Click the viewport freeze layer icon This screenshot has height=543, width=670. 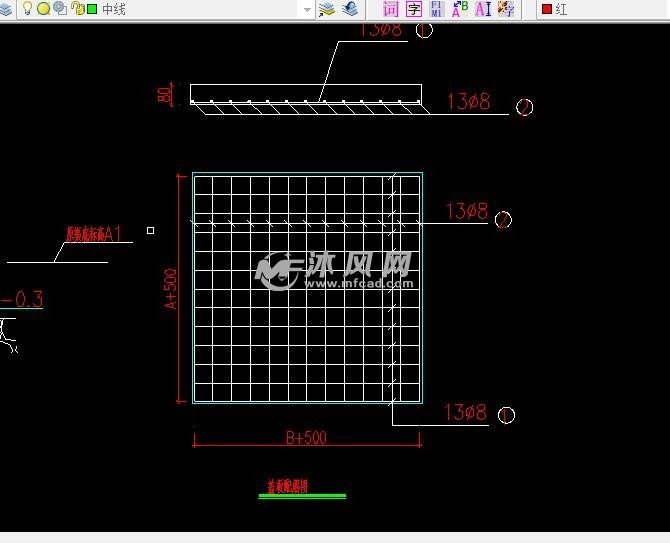tap(60, 9)
